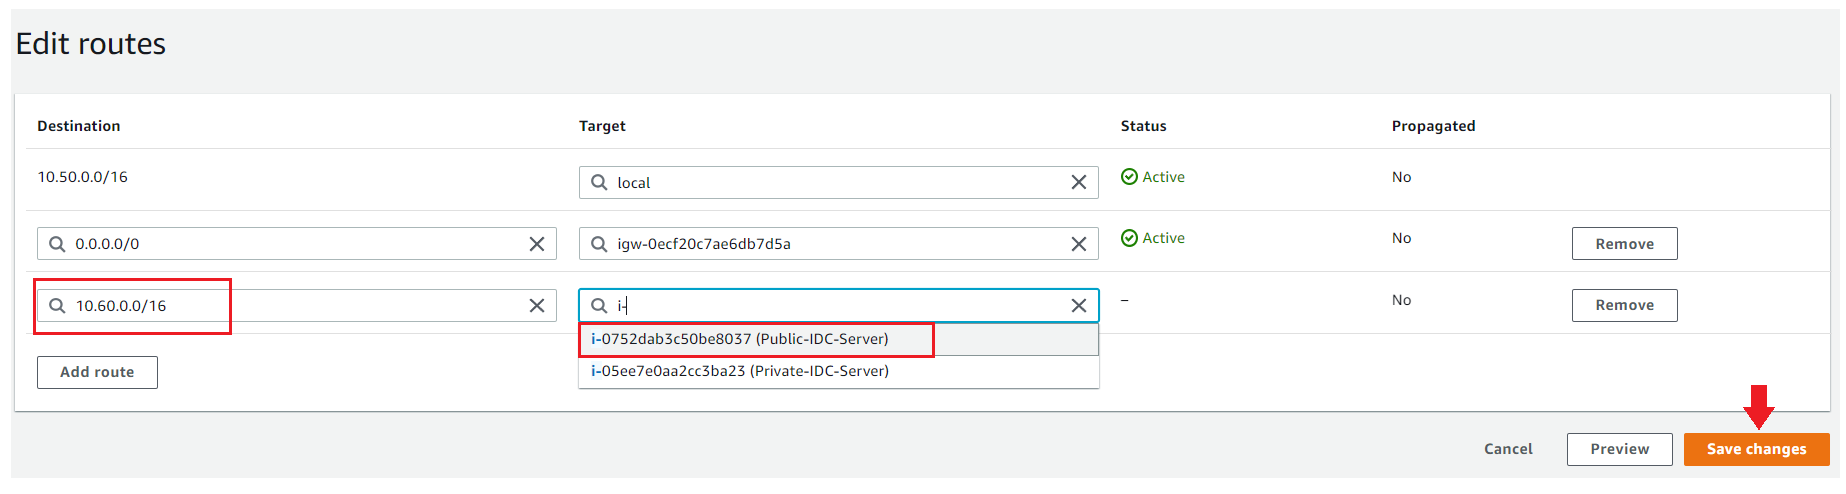Click Propagated No value for 0.0.0.0/0 row
Screen dimensions: 1846x494
coord(1401,238)
